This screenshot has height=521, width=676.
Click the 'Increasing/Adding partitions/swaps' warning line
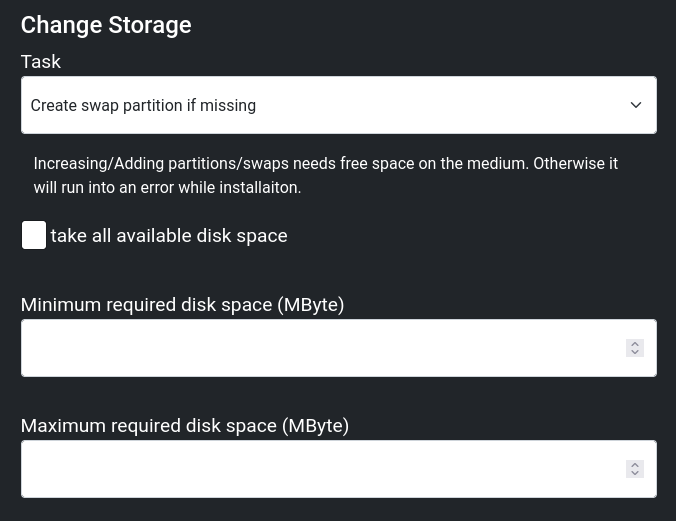click(x=325, y=163)
